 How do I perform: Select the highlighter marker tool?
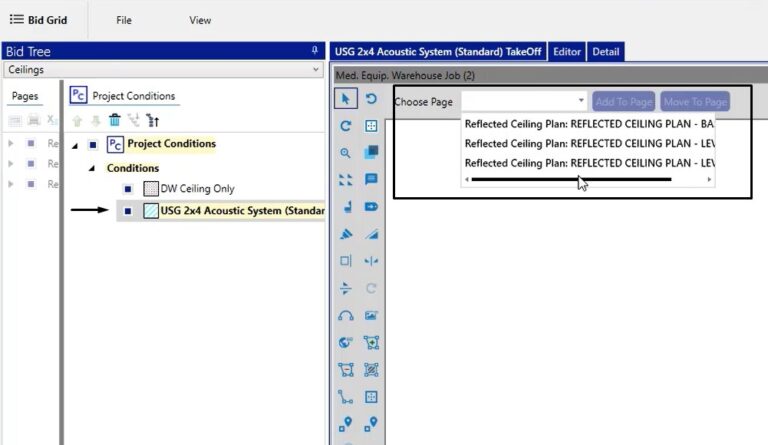(x=345, y=234)
